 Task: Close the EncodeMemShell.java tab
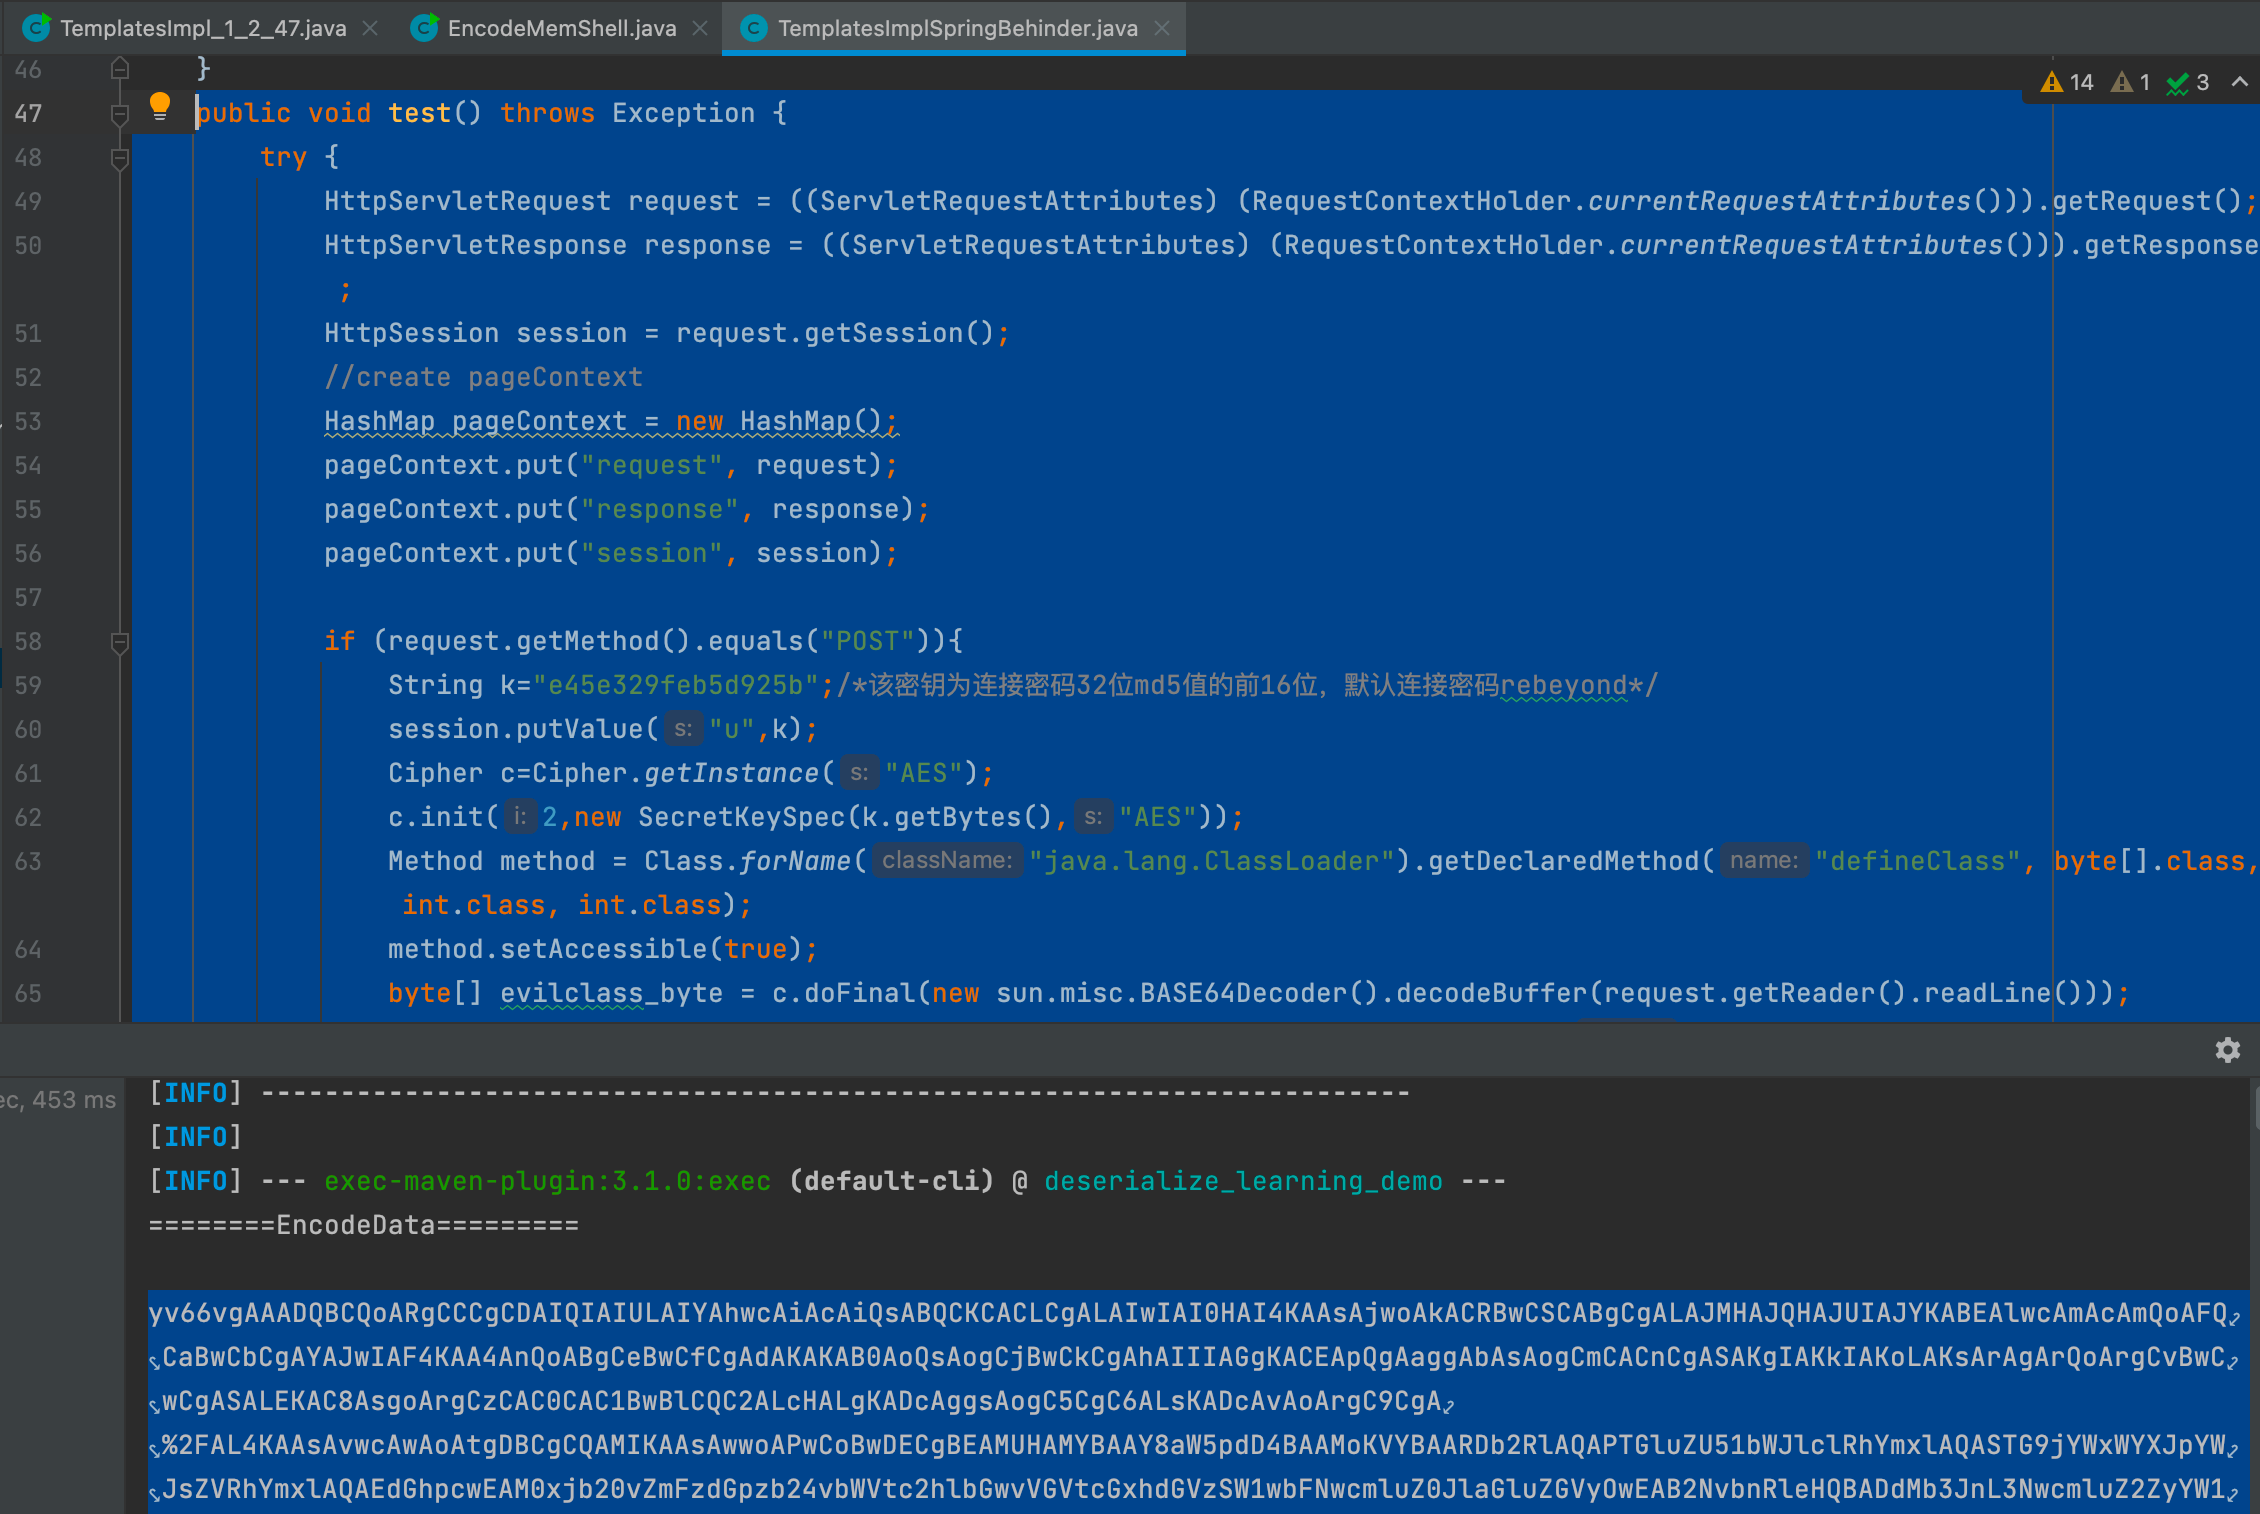(x=700, y=28)
